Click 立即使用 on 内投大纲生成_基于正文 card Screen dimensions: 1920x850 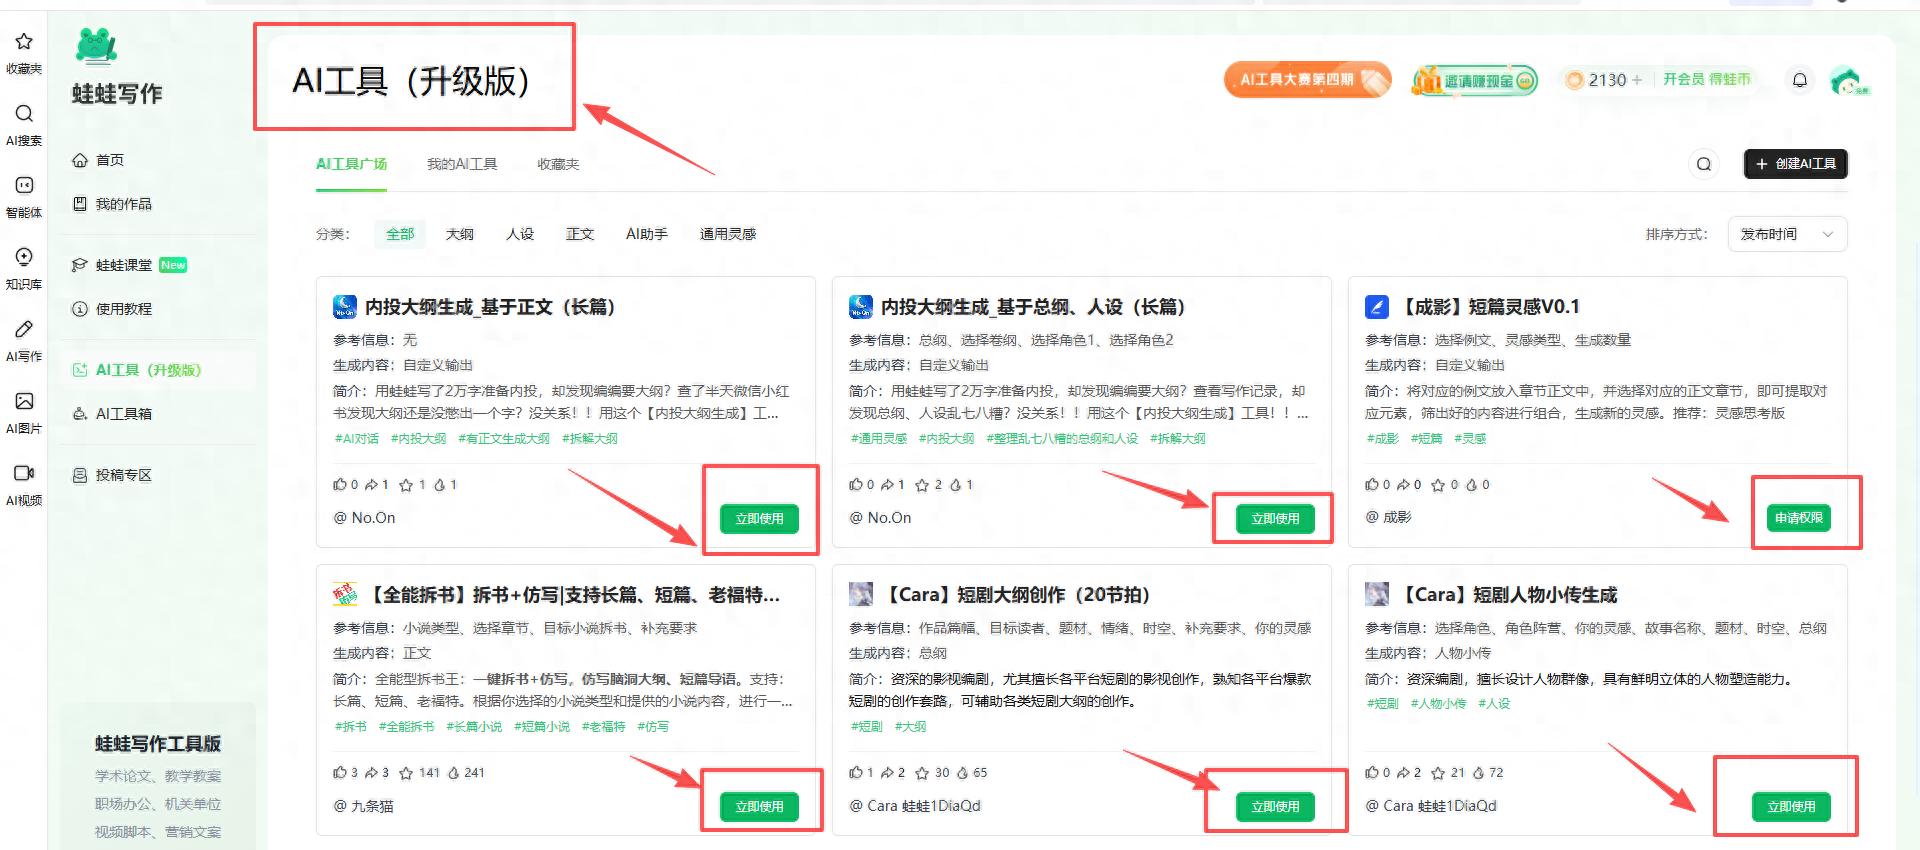coord(759,519)
